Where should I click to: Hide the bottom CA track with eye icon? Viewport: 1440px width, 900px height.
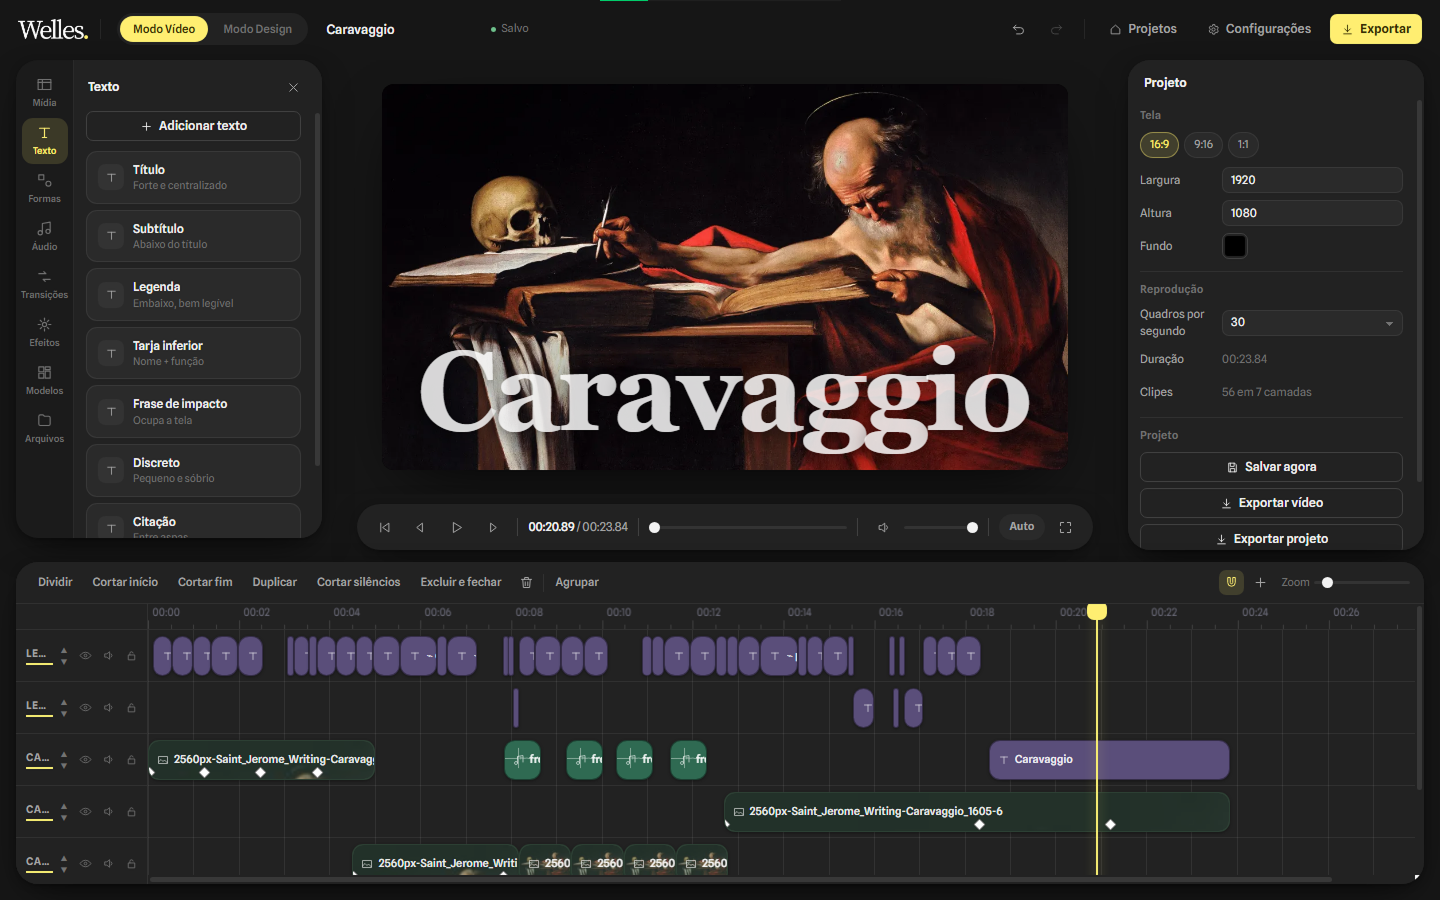pos(85,863)
